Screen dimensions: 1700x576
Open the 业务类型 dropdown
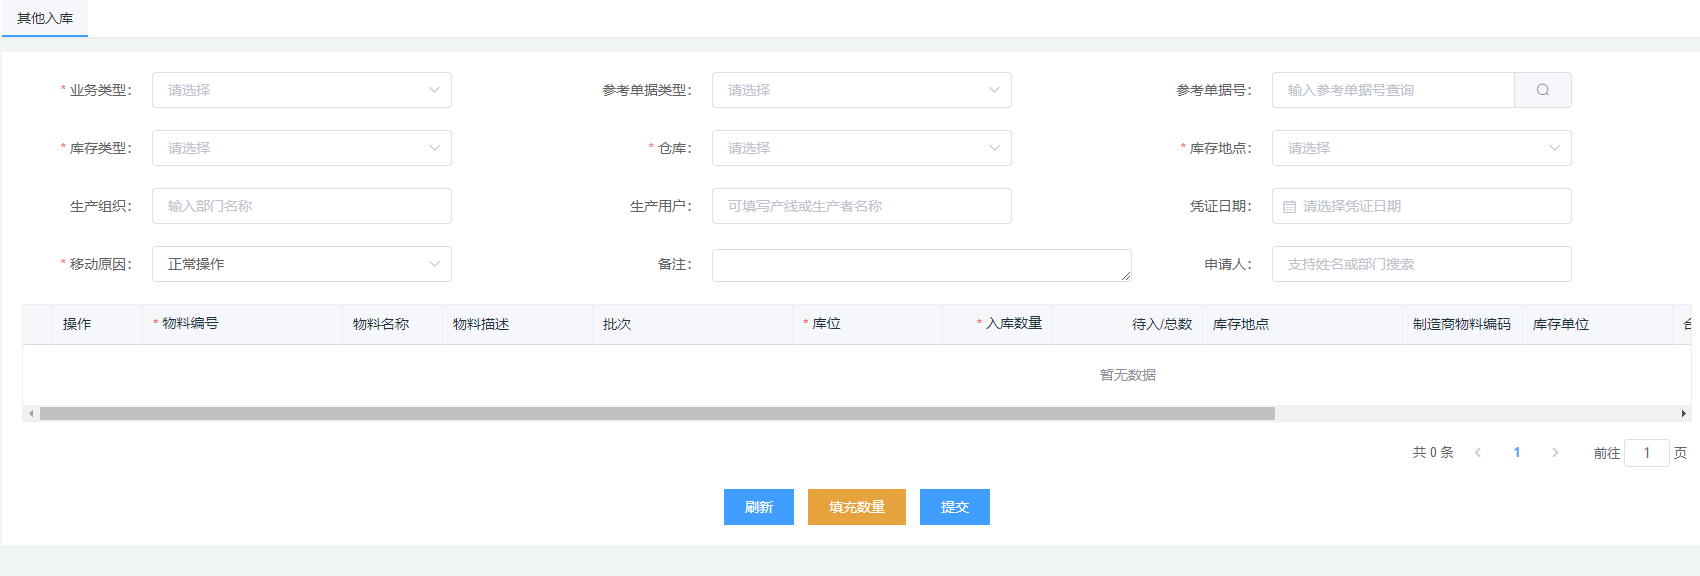[301, 90]
